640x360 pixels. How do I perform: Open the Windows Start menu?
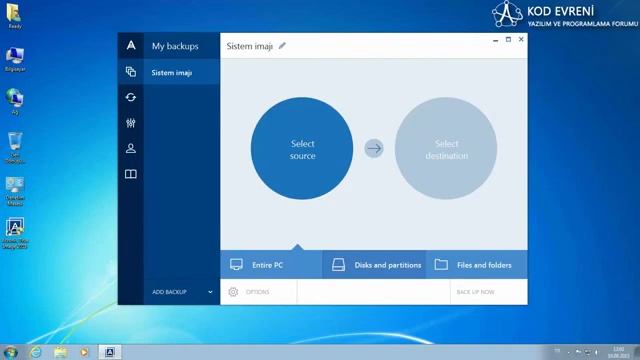point(11,352)
